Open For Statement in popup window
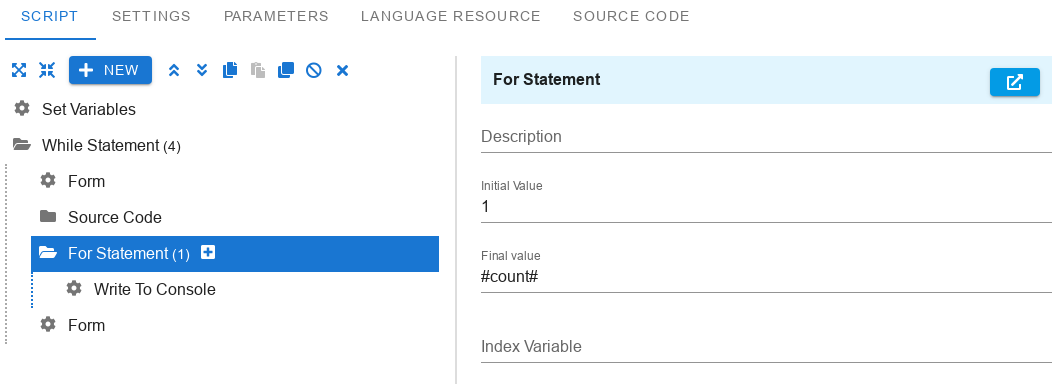Viewport: 1062px width, 384px height. 1015,83
